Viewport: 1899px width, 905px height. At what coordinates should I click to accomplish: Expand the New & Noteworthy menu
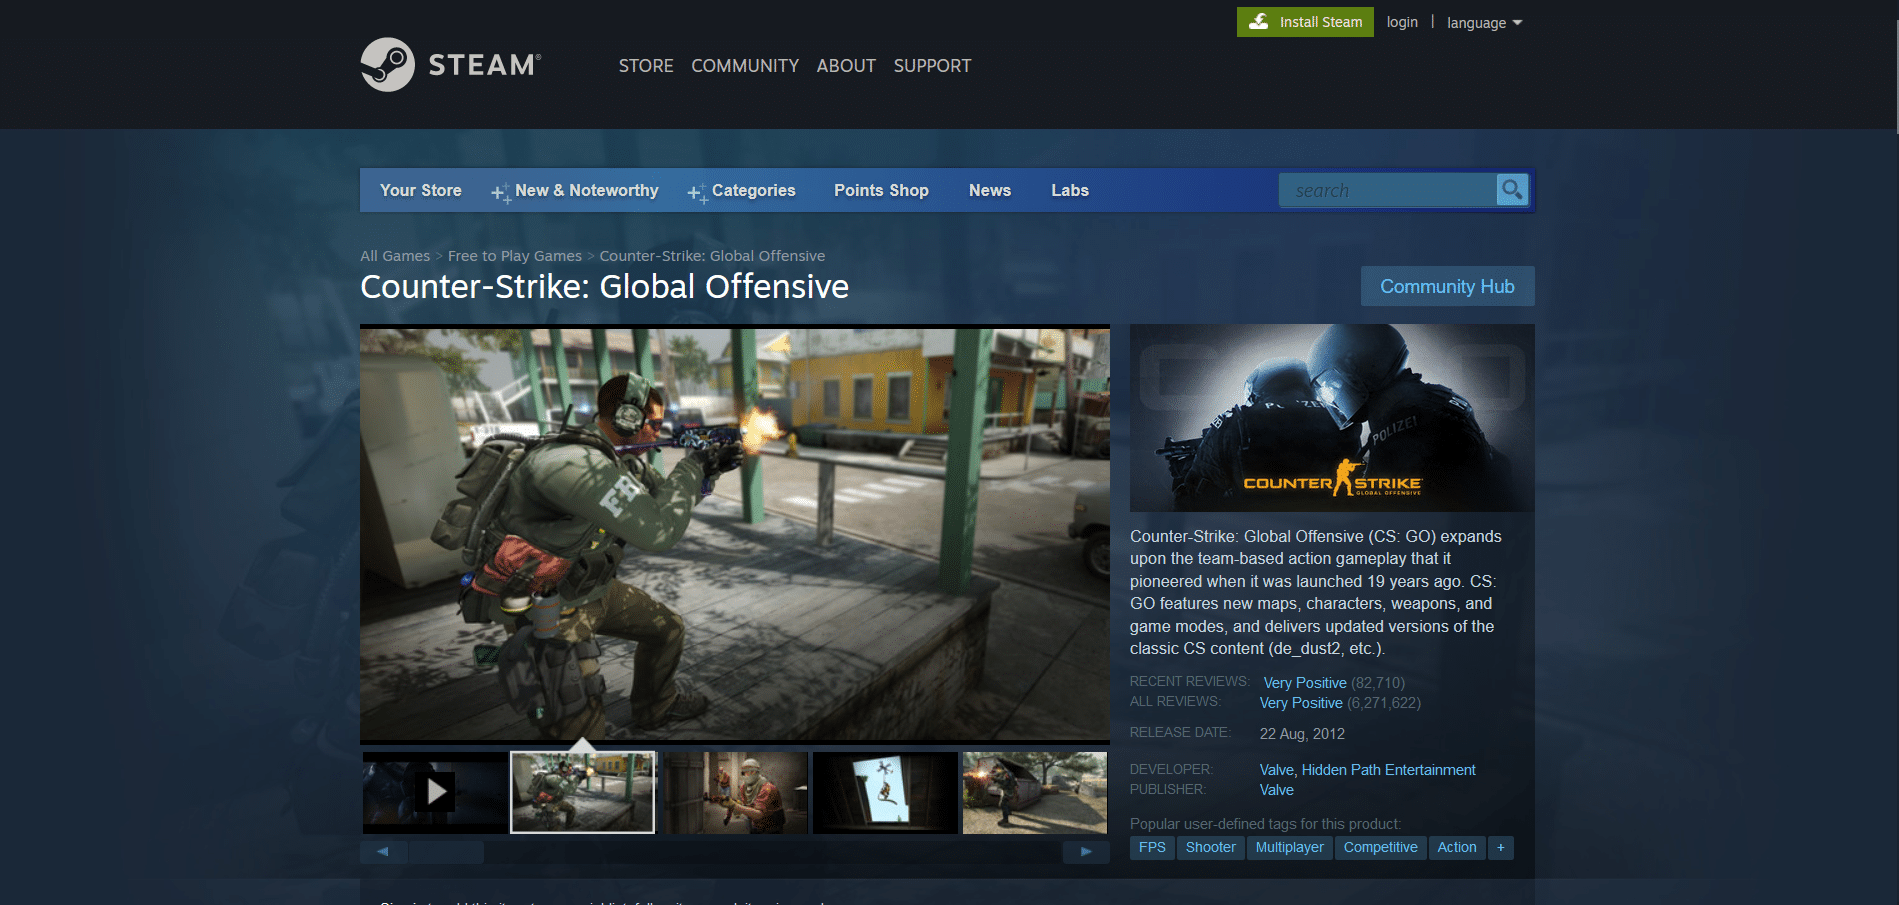(x=575, y=190)
